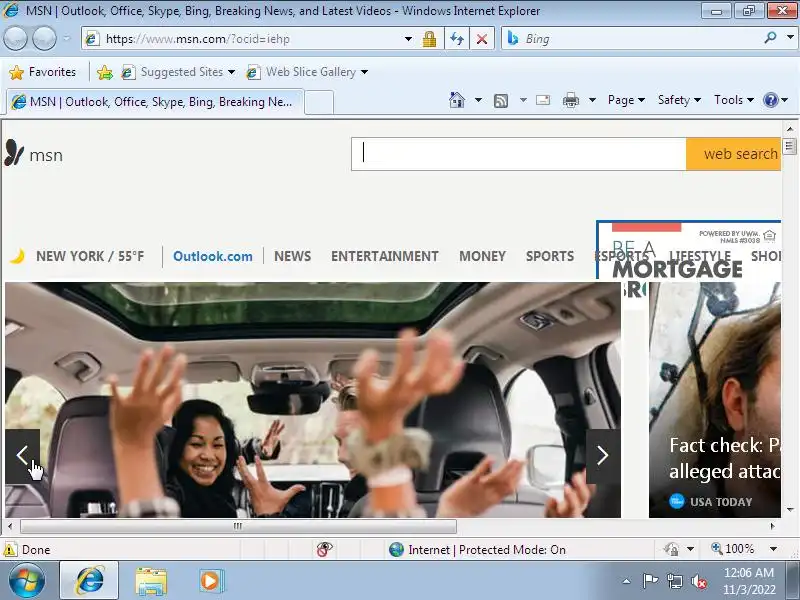Open the Fact check USA TODAY story

pyautogui.click(x=714, y=400)
